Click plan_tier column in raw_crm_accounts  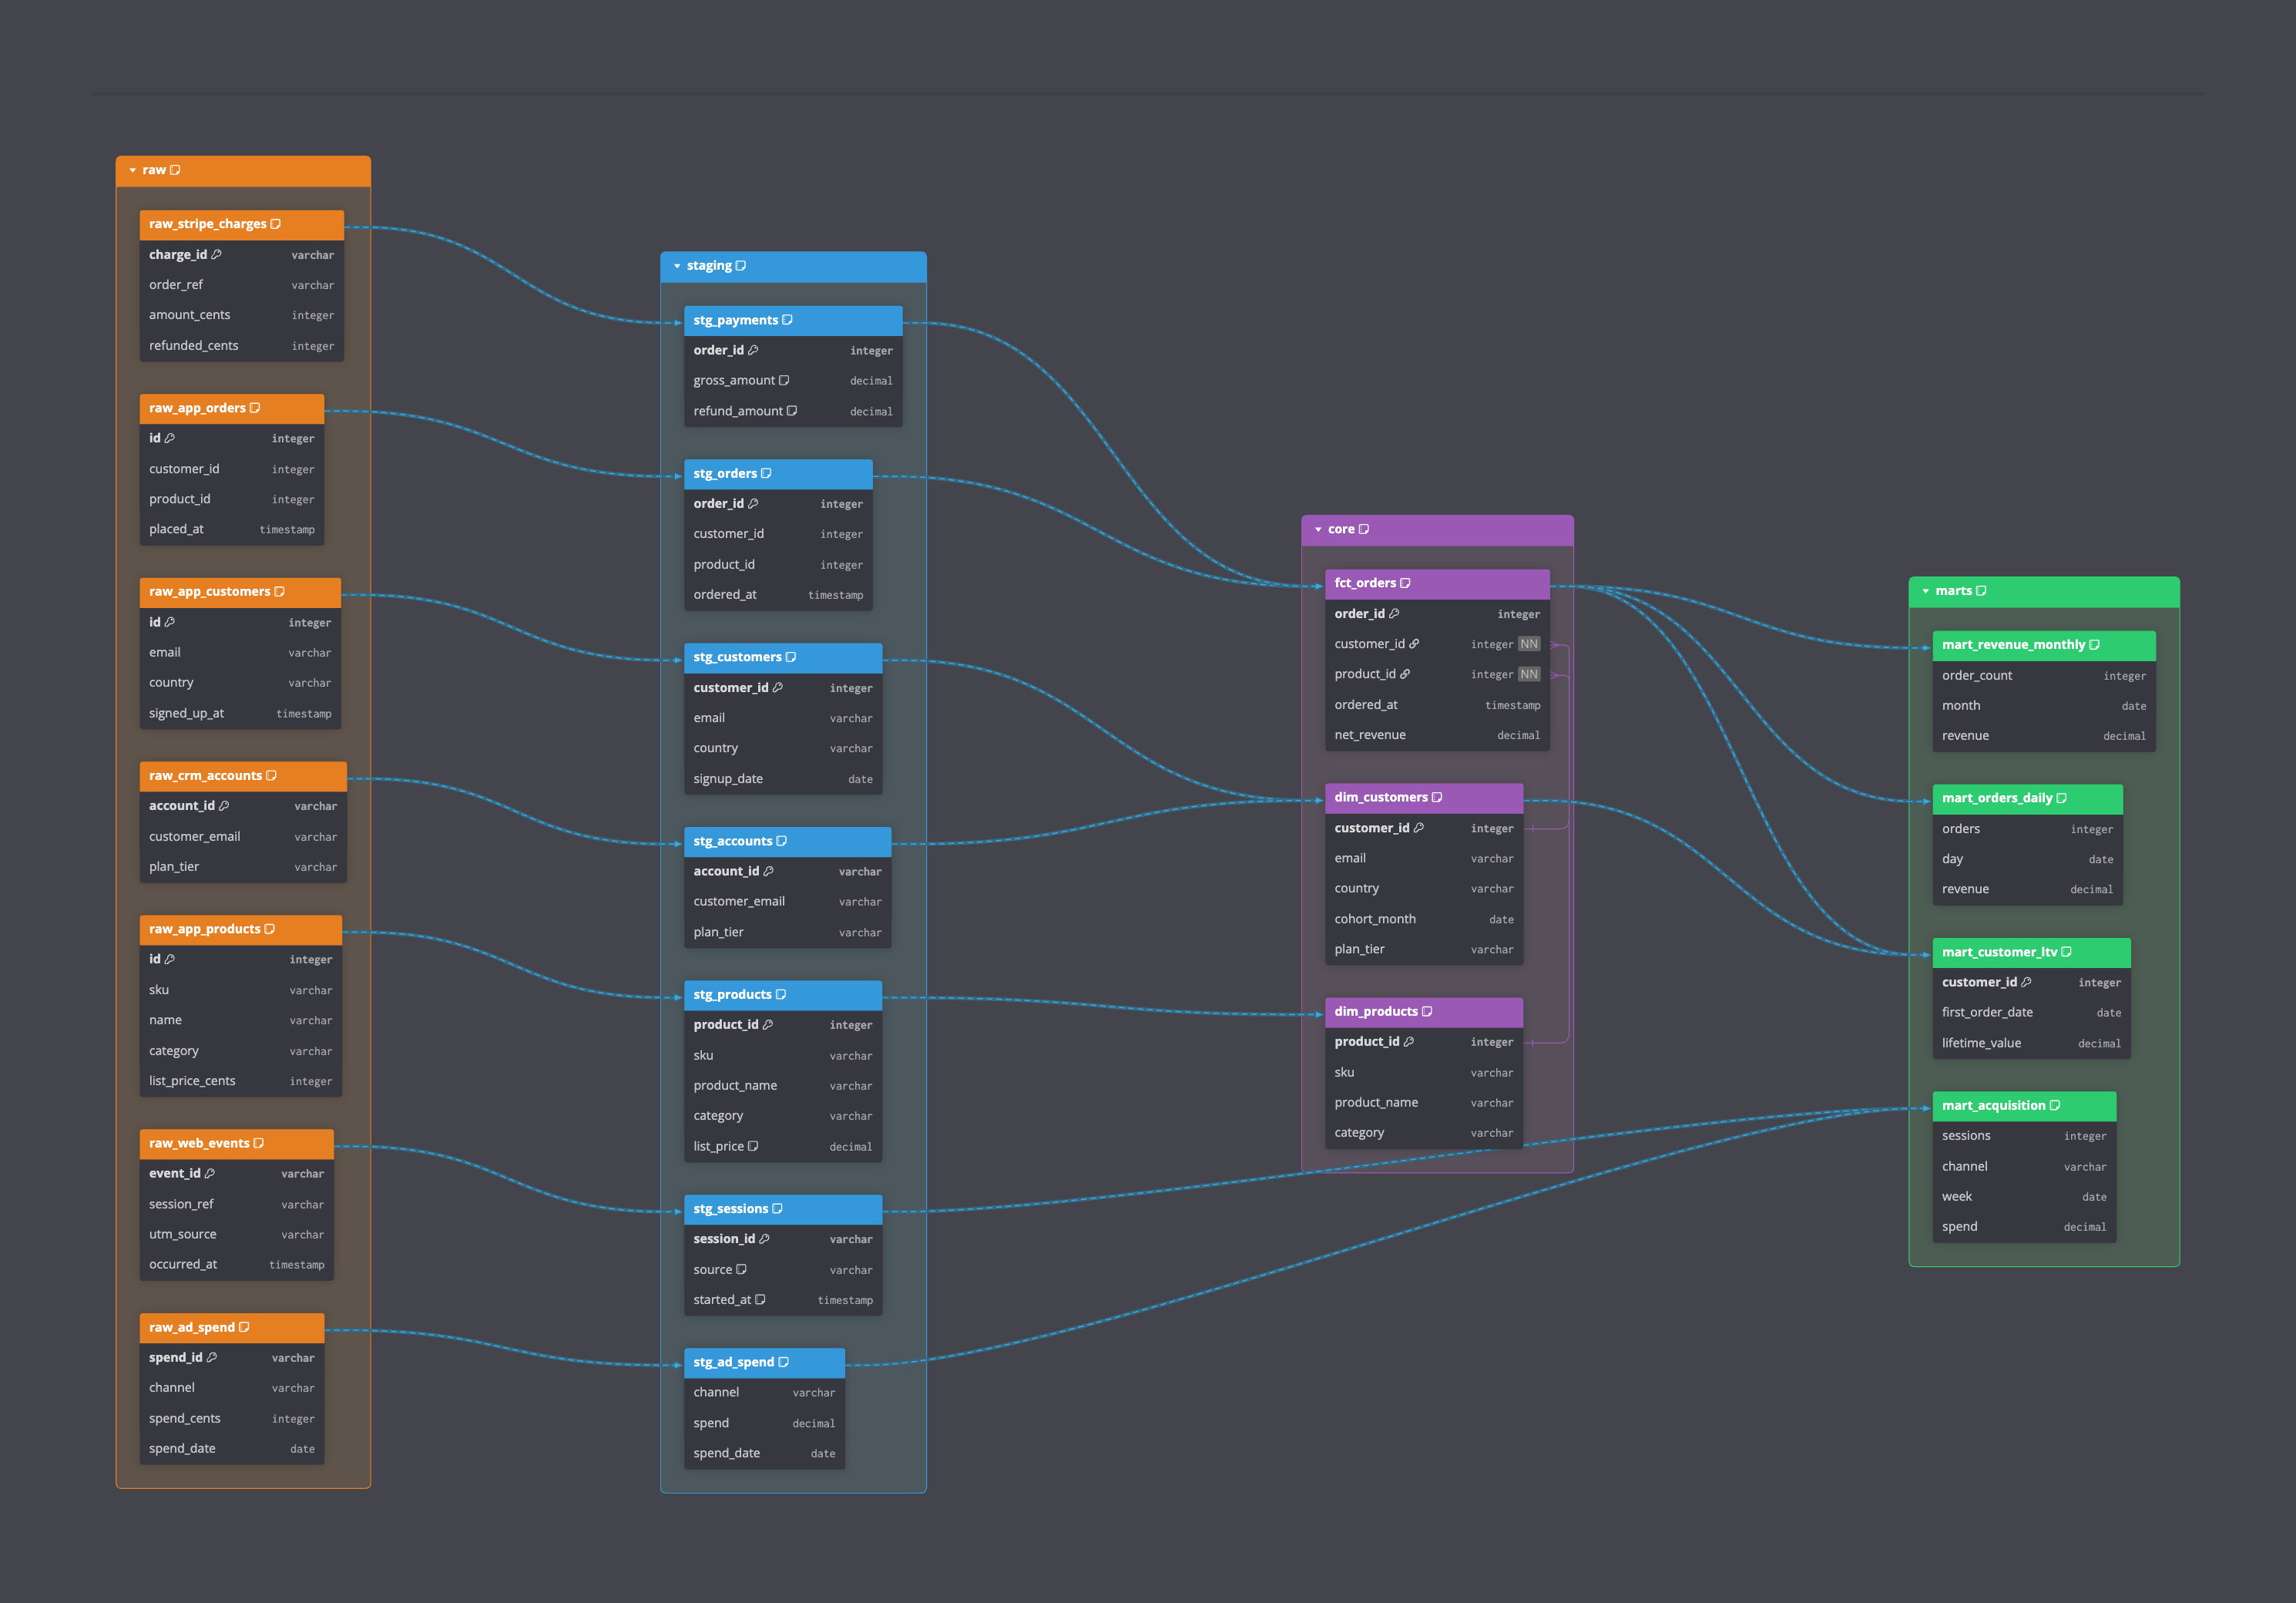pos(243,867)
